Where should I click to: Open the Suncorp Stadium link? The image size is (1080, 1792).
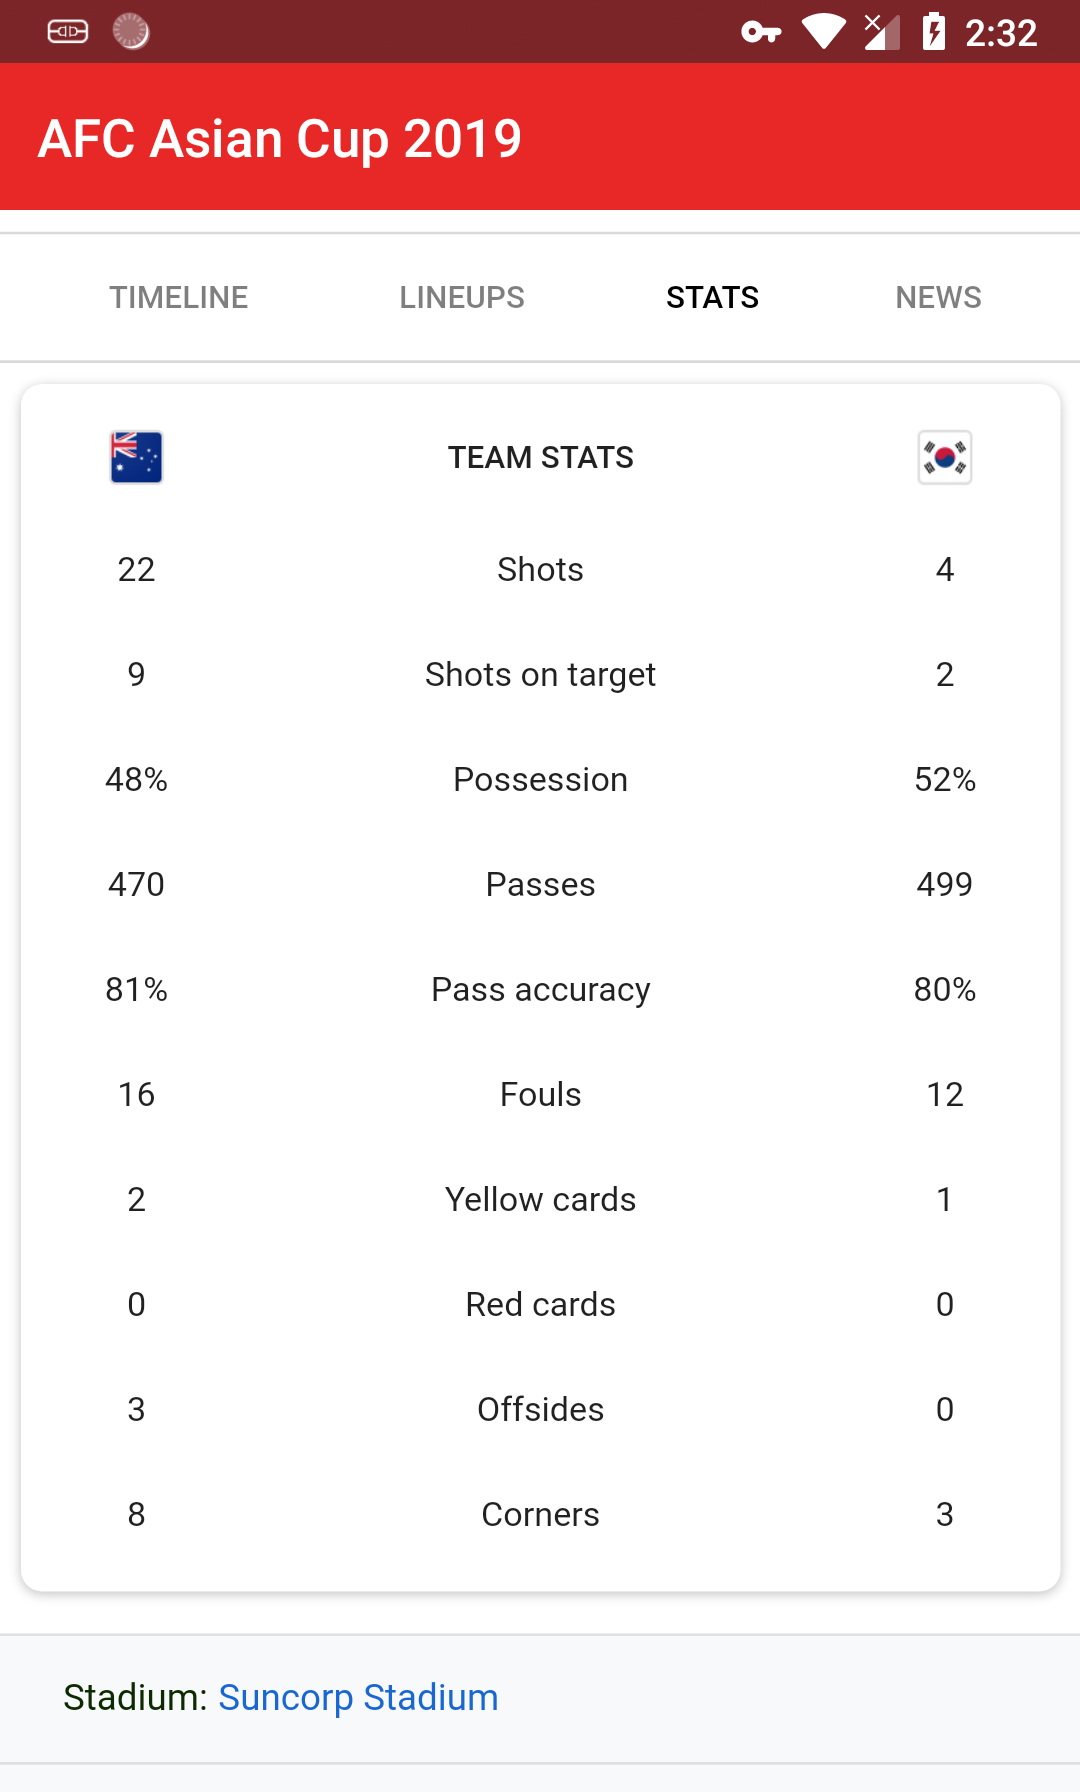[358, 1697]
